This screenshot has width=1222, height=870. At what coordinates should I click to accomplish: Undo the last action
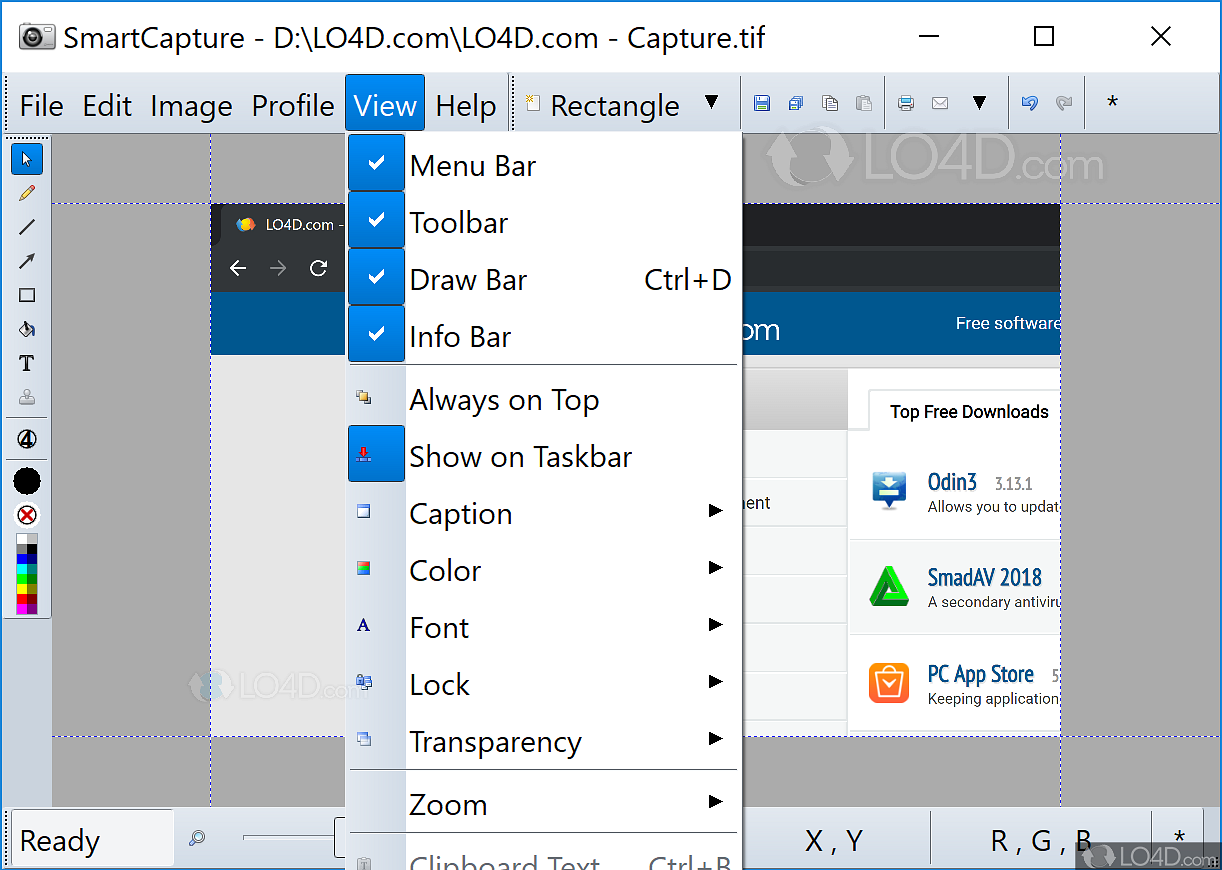click(x=1029, y=102)
